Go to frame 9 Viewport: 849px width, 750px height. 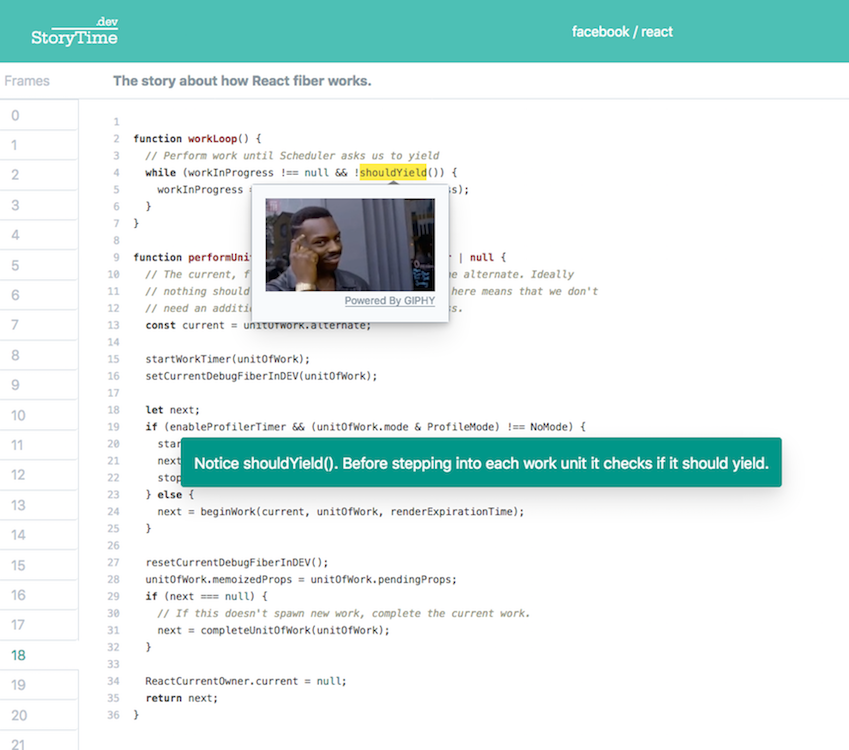[x=39, y=385]
